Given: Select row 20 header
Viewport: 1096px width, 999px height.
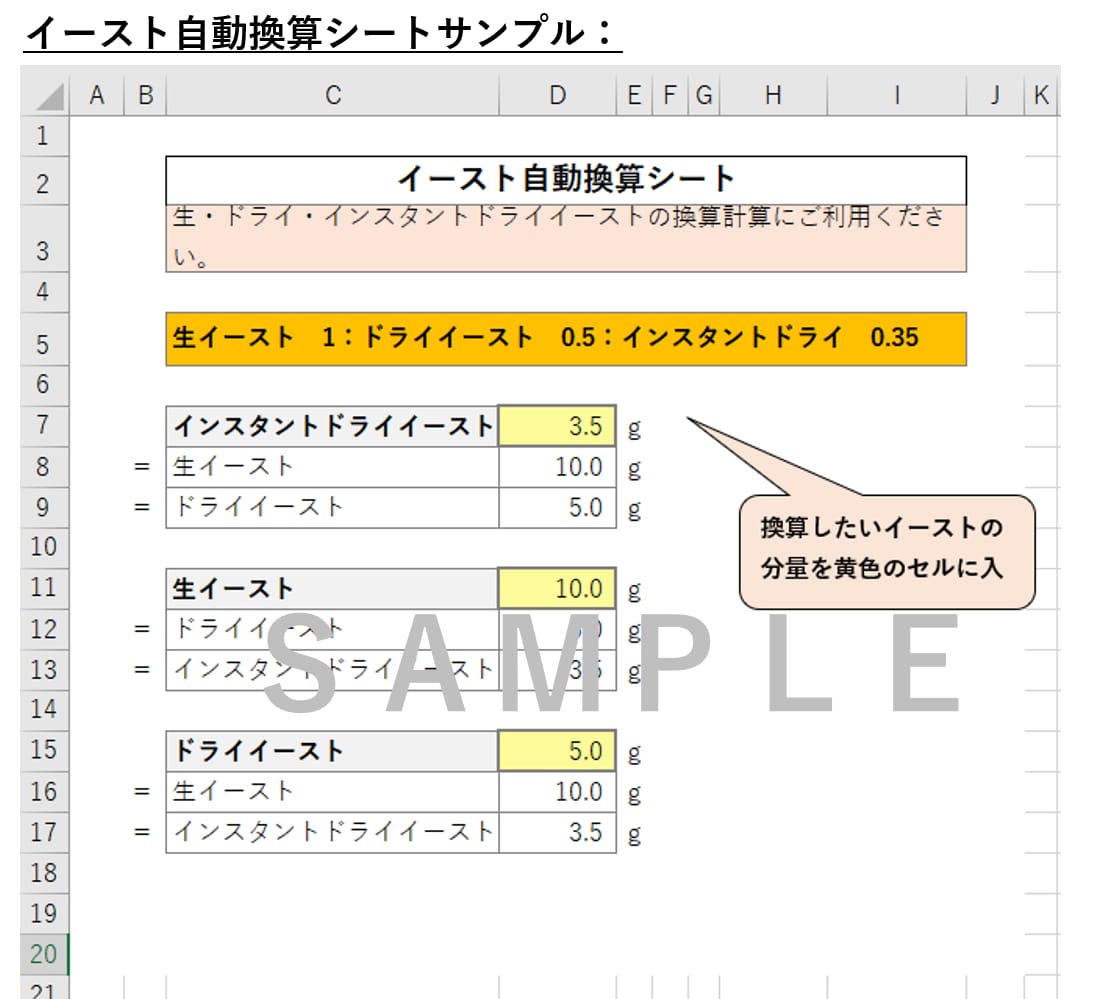Looking at the screenshot, I should 44,954.
